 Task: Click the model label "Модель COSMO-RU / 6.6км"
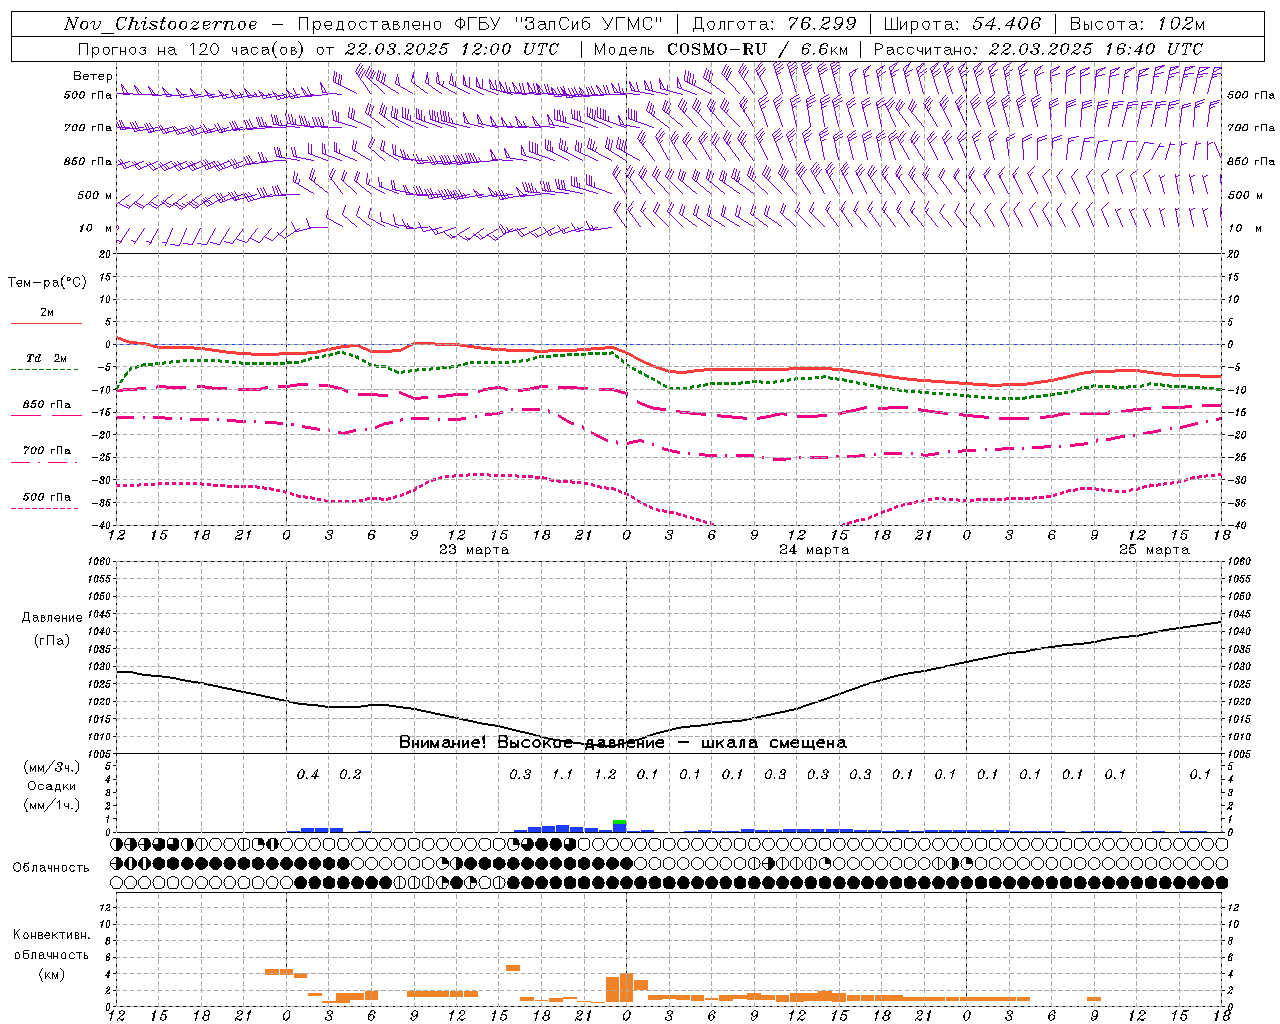coord(721,49)
